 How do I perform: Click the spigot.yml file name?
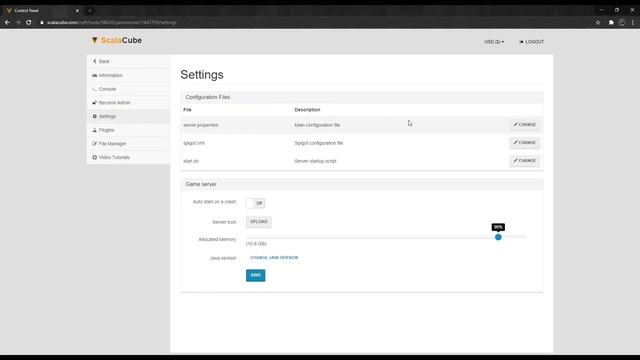(194, 143)
